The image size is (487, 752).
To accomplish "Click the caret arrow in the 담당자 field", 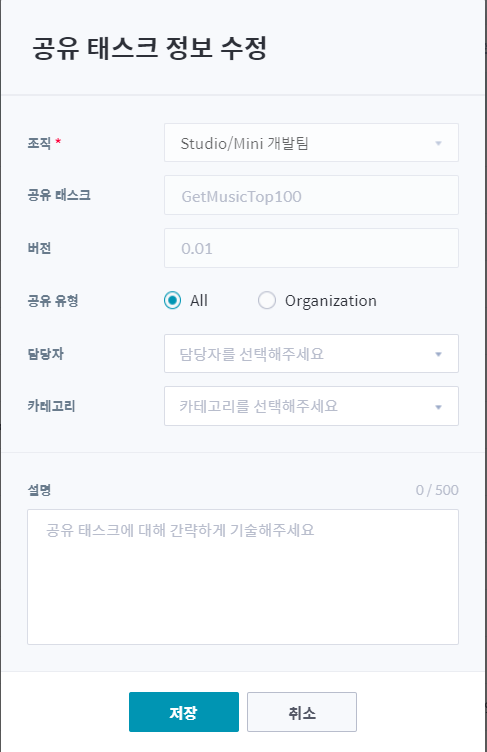I will tap(438, 354).
